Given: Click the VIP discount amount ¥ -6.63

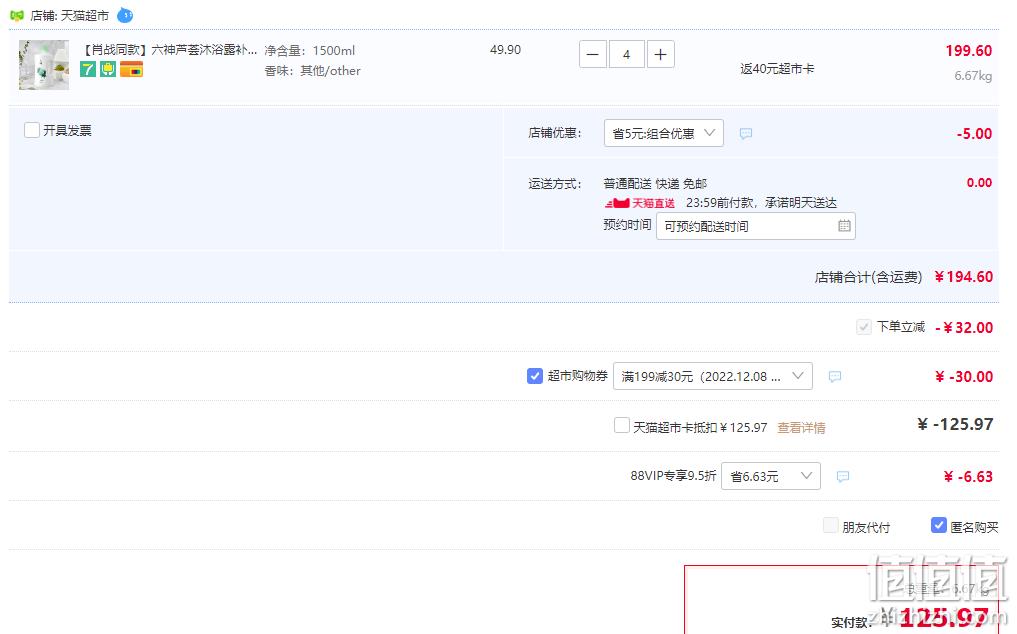Looking at the screenshot, I should pyautogui.click(x=968, y=477).
